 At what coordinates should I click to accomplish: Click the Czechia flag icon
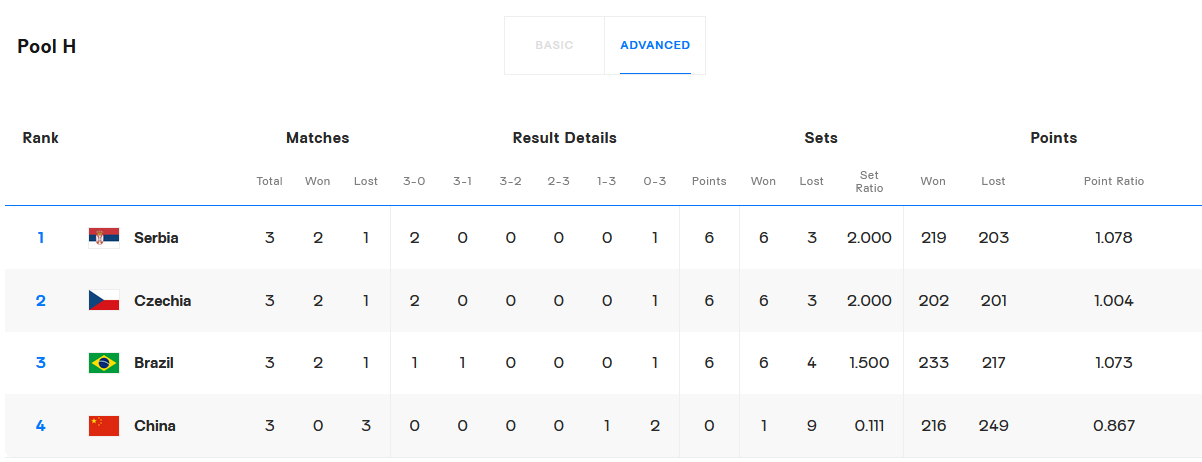104,301
